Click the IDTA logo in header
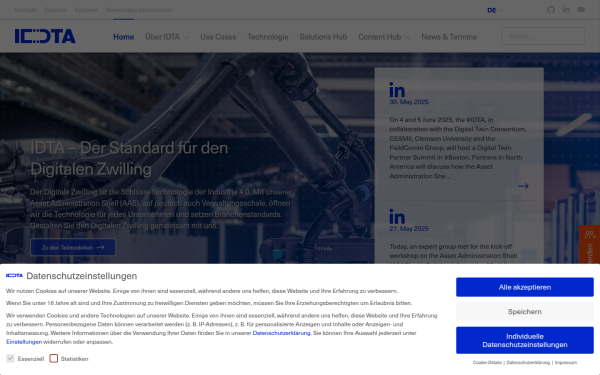Viewport: 600px width, 375px height. pos(45,36)
